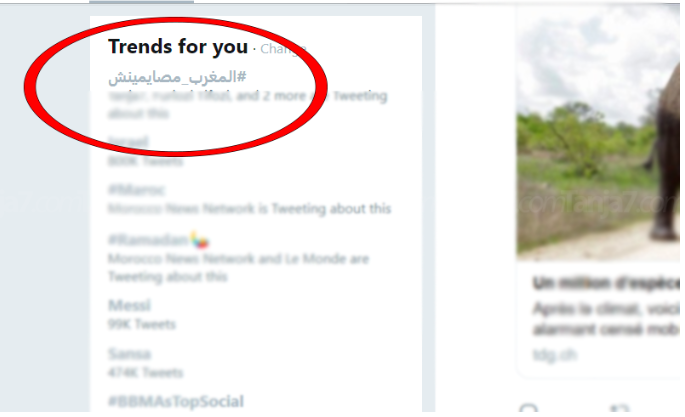Image resolution: width=685 pixels, height=417 pixels.
Task: Click the reply icon below the article card
Action: (527, 409)
